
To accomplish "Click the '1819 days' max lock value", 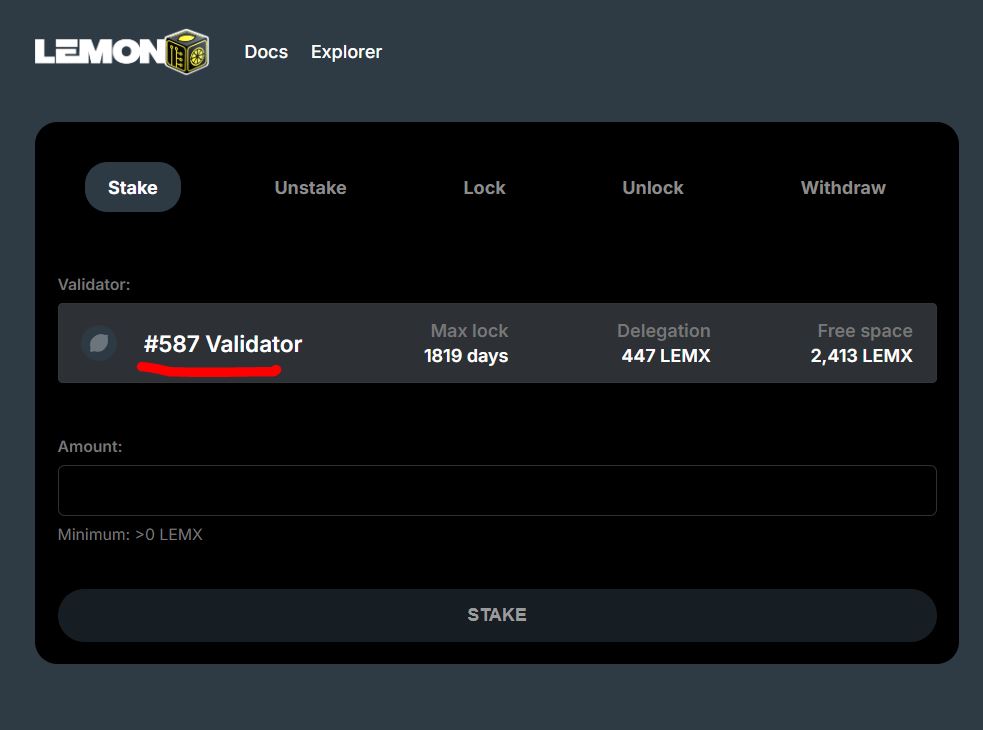I will [466, 356].
